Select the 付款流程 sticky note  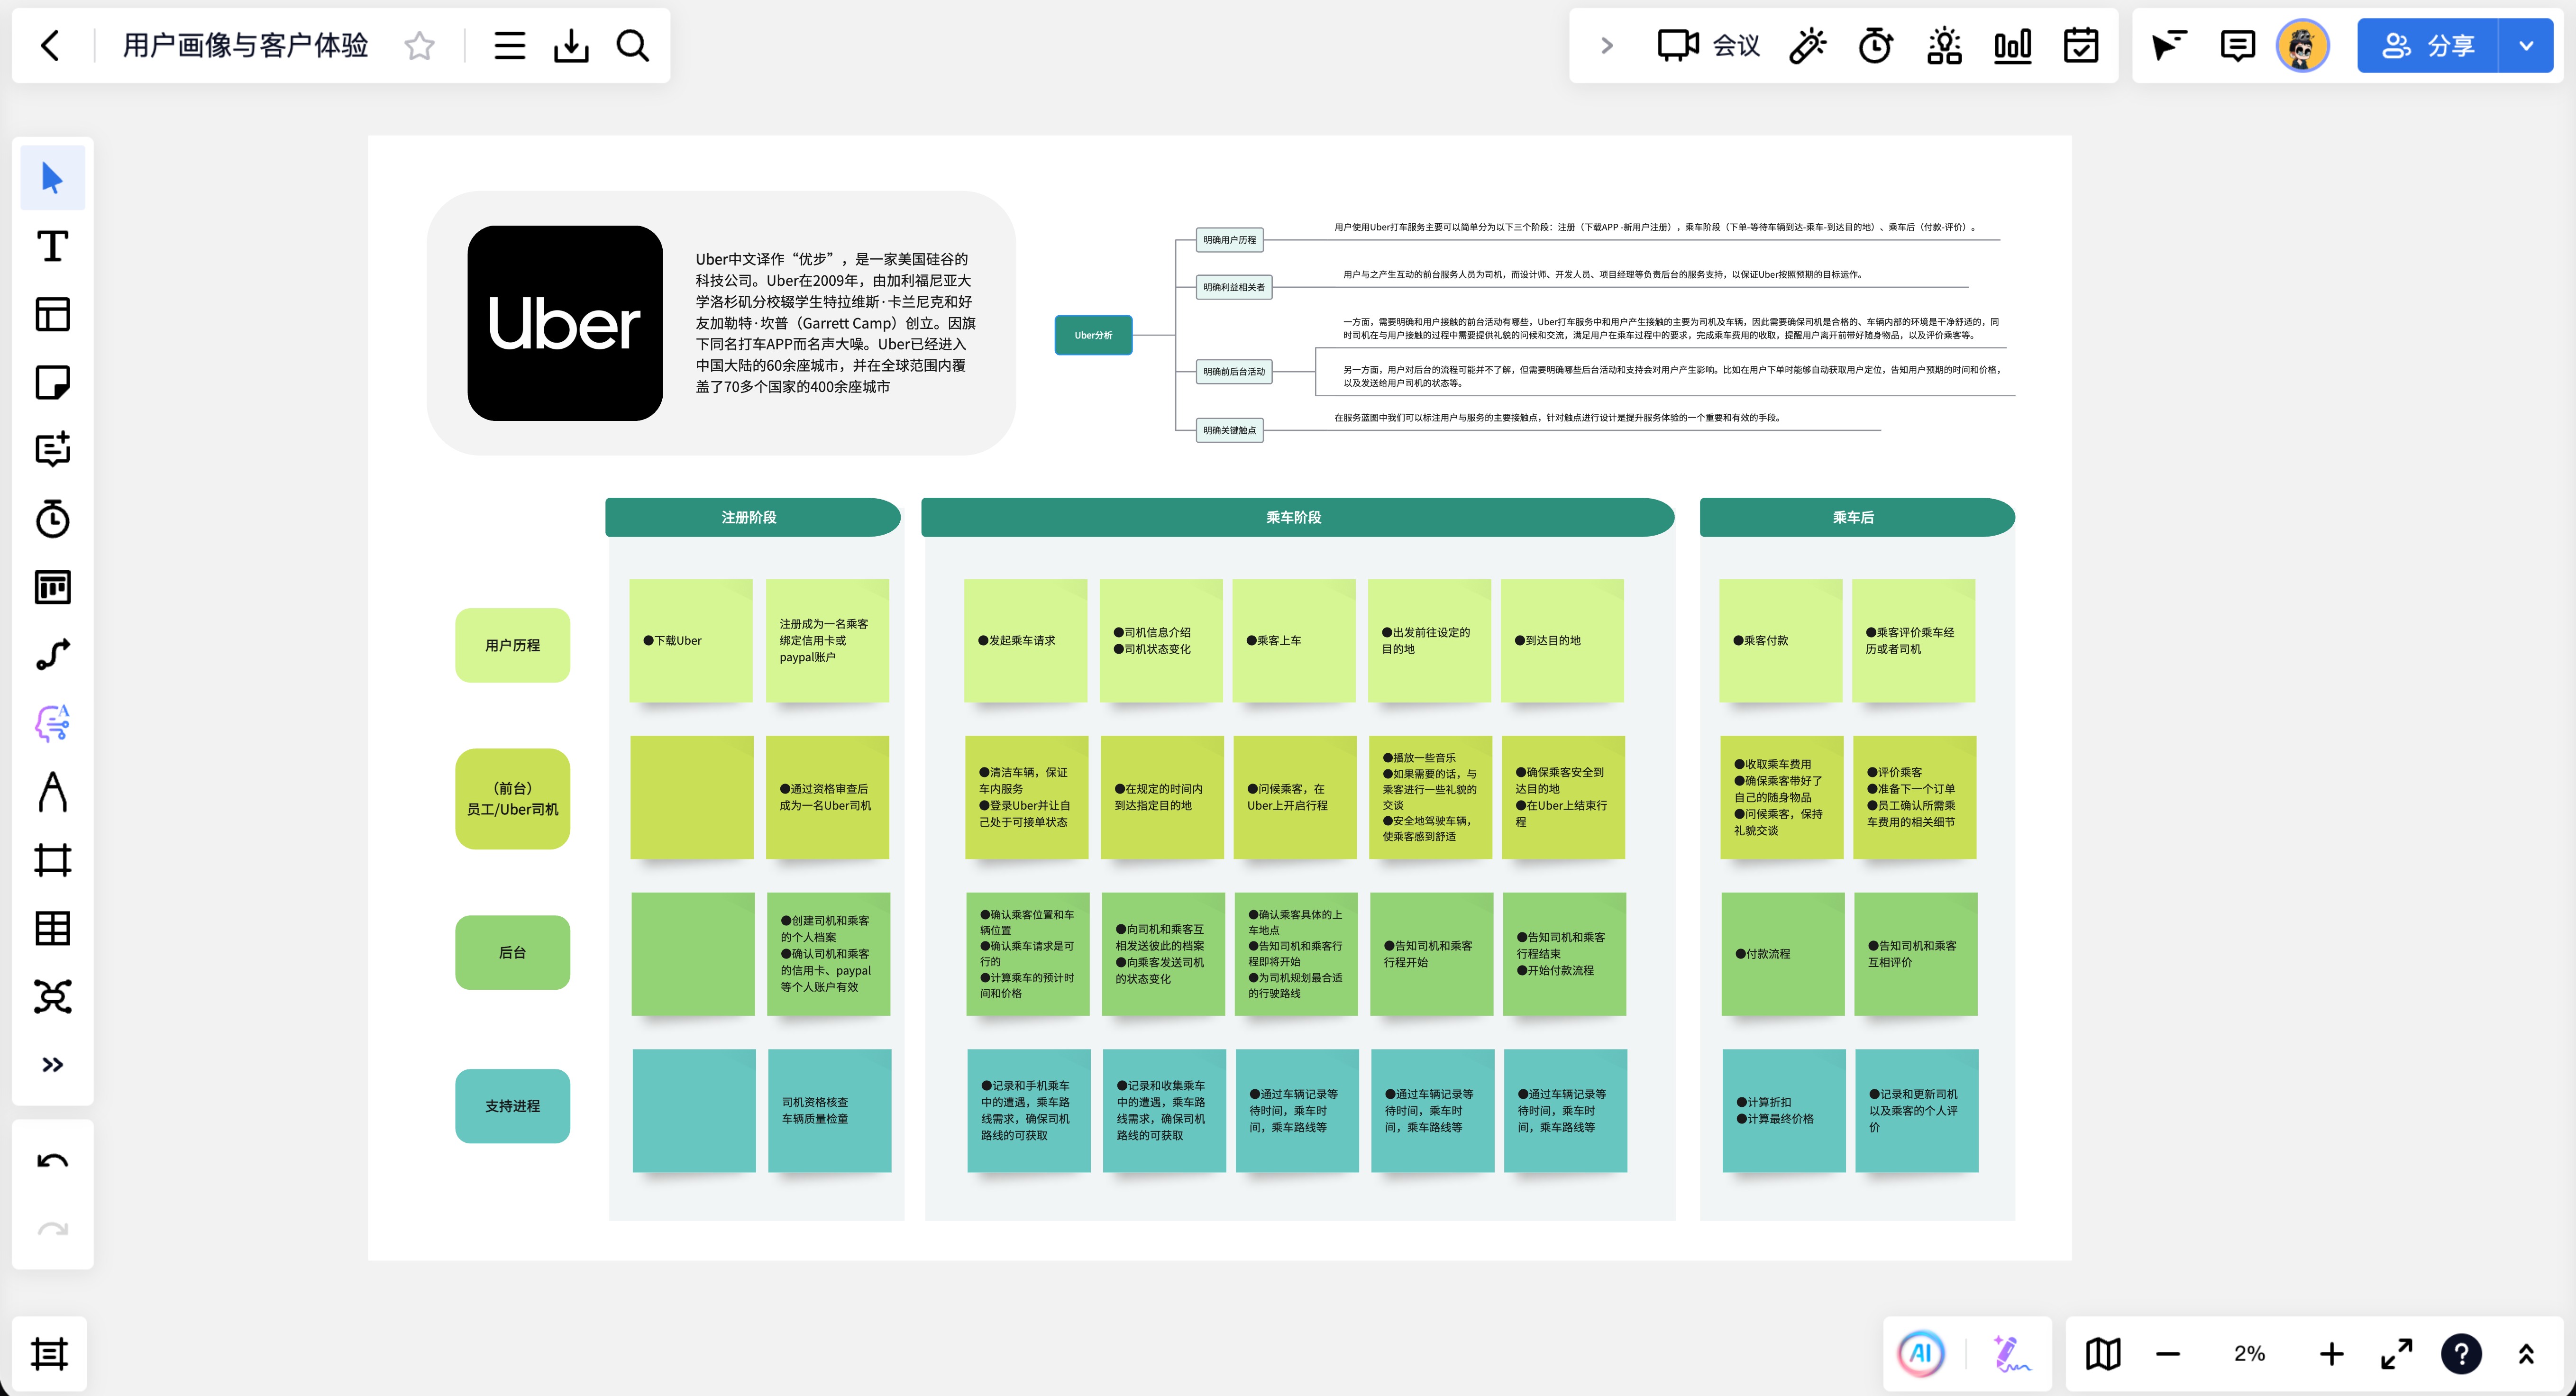coord(1782,954)
